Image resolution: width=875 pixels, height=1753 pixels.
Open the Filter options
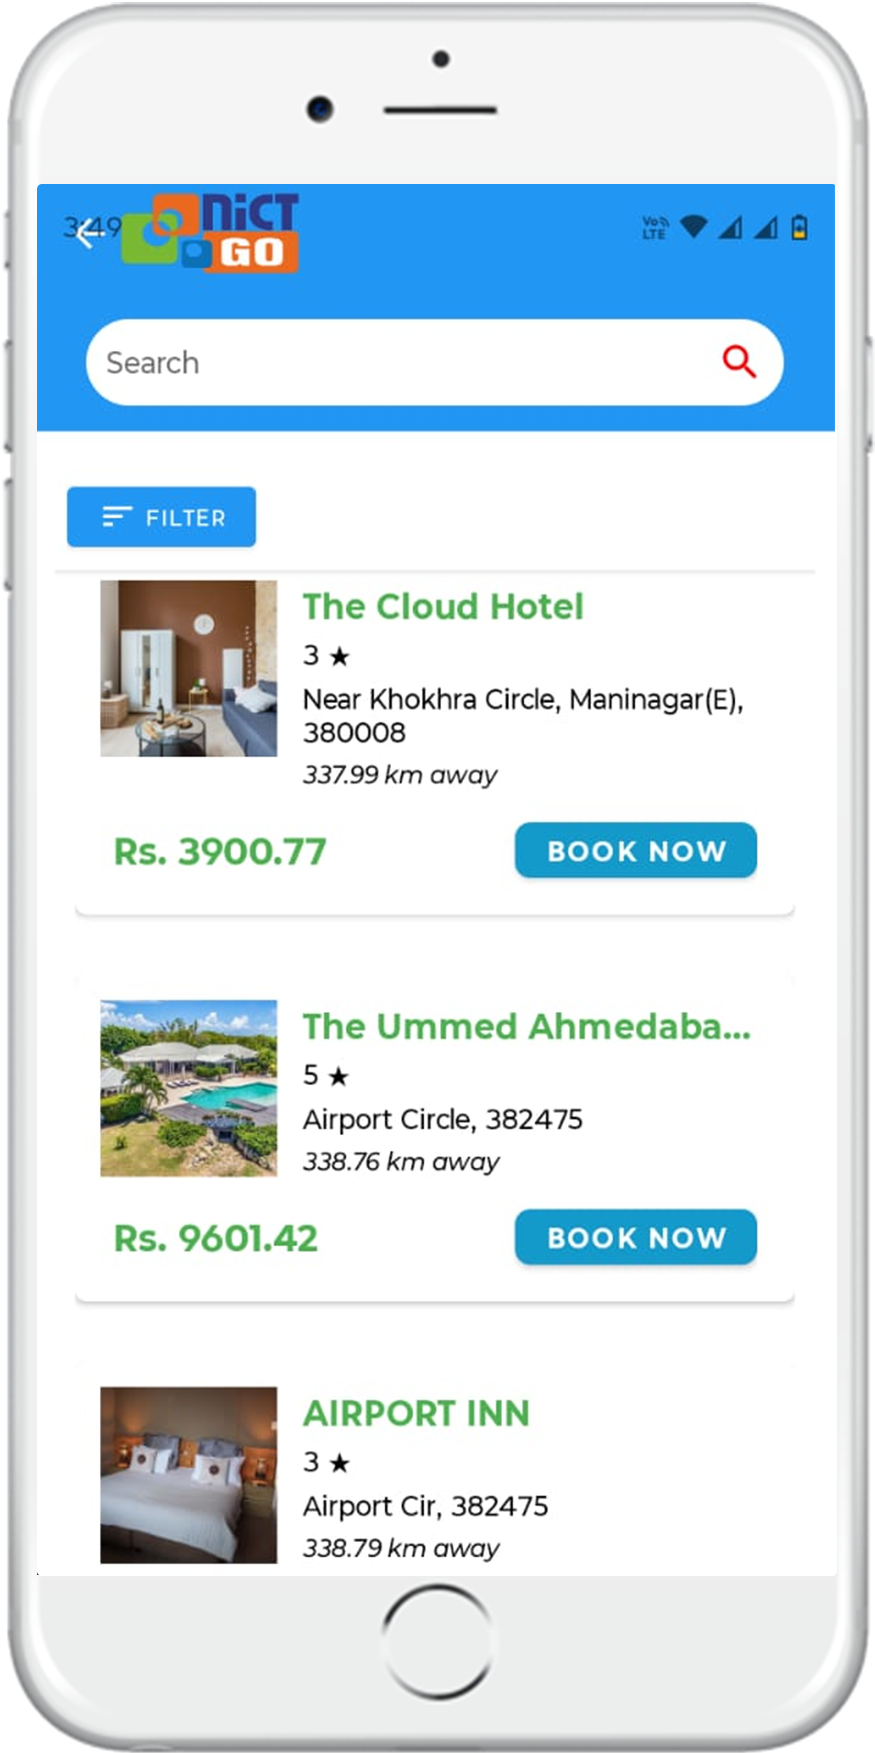pyautogui.click(x=161, y=517)
